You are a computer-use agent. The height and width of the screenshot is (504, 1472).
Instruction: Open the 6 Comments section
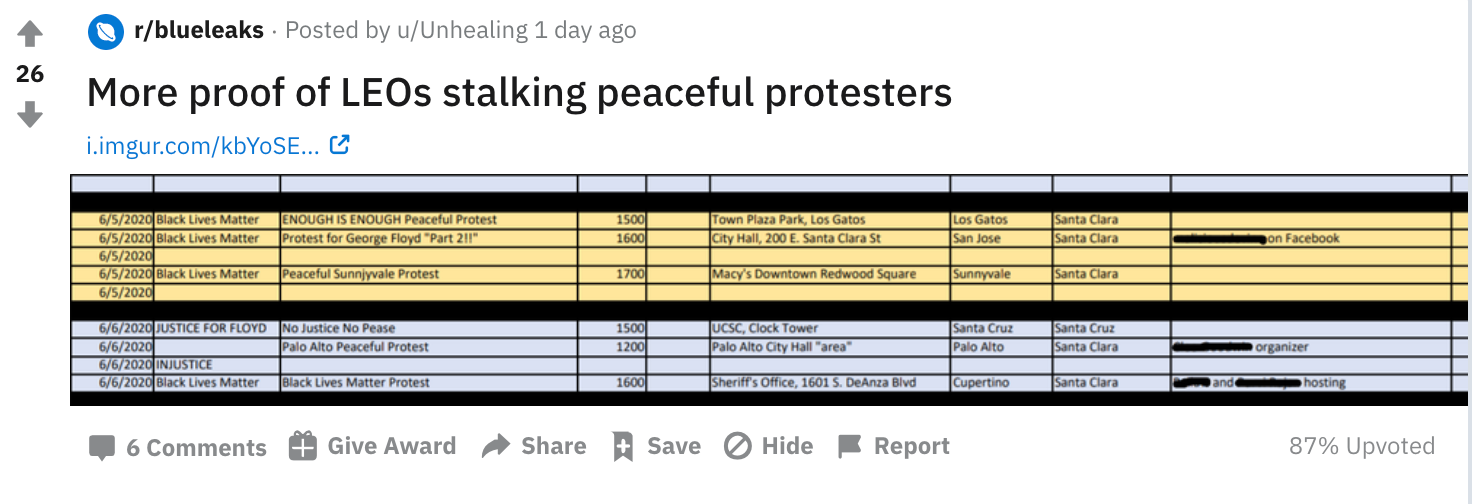196,448
